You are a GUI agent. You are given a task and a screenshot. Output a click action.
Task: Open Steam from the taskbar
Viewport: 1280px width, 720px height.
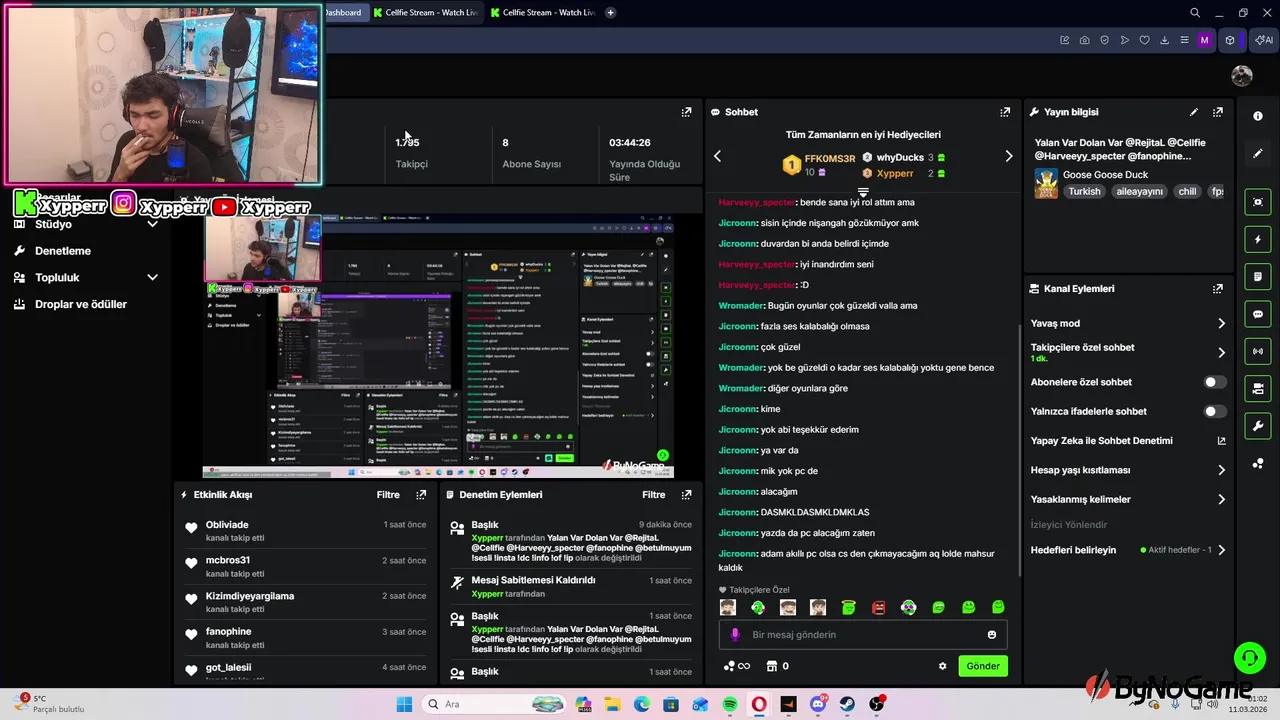point(847,704)
